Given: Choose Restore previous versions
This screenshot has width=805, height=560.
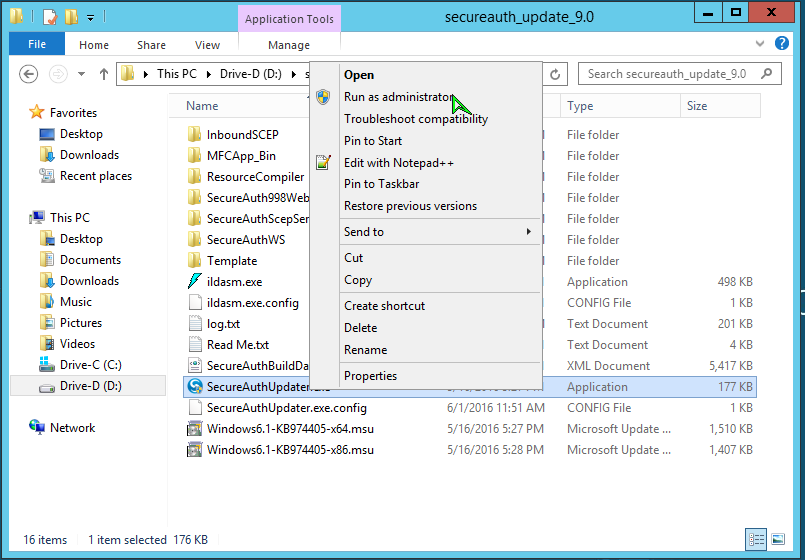Looking at the screenshot, I should point(426,206).
